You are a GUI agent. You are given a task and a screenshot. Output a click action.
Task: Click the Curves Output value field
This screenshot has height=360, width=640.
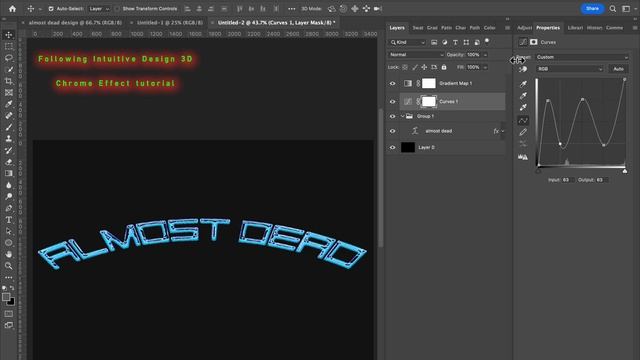[x=602, y=180]
